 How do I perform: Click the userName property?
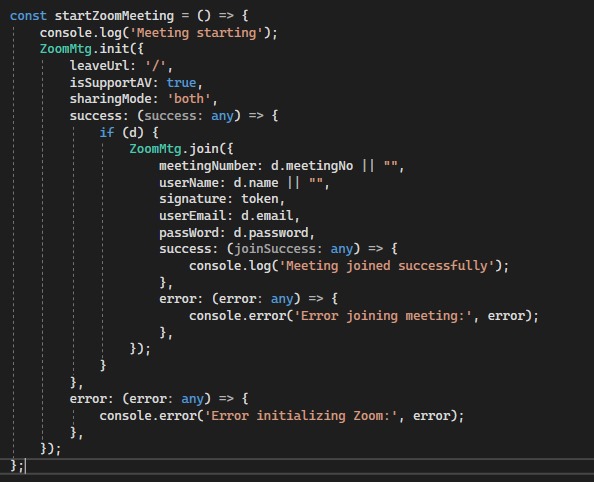coord(189,183)
